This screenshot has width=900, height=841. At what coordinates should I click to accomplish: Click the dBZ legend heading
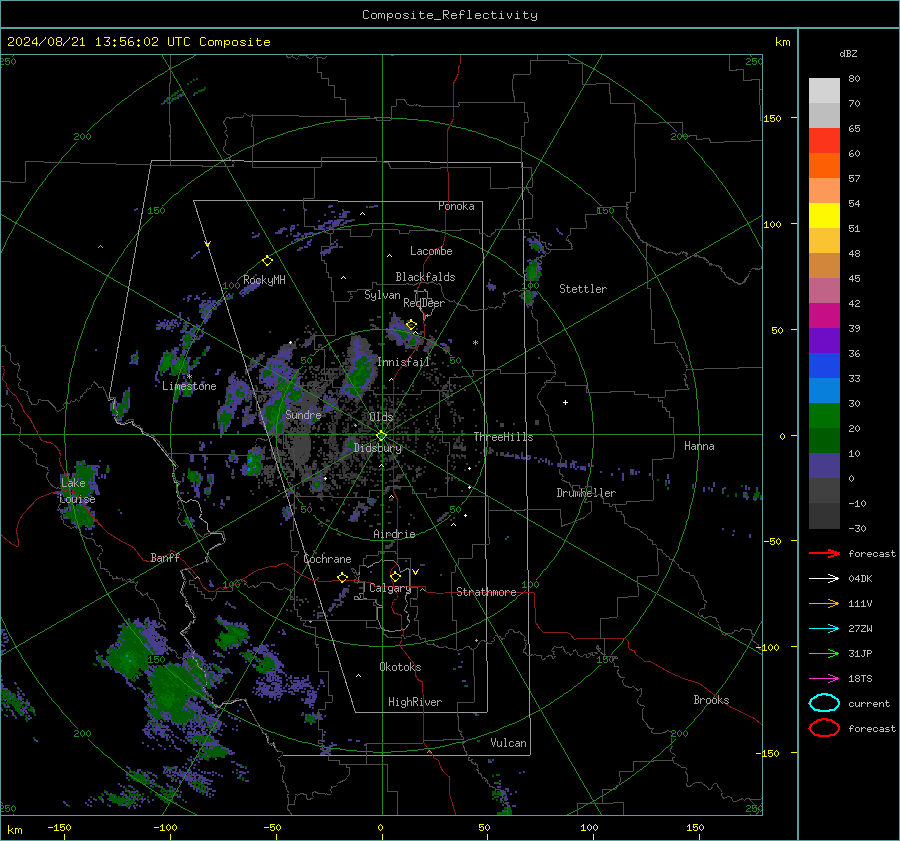click(x=848, y=53)
